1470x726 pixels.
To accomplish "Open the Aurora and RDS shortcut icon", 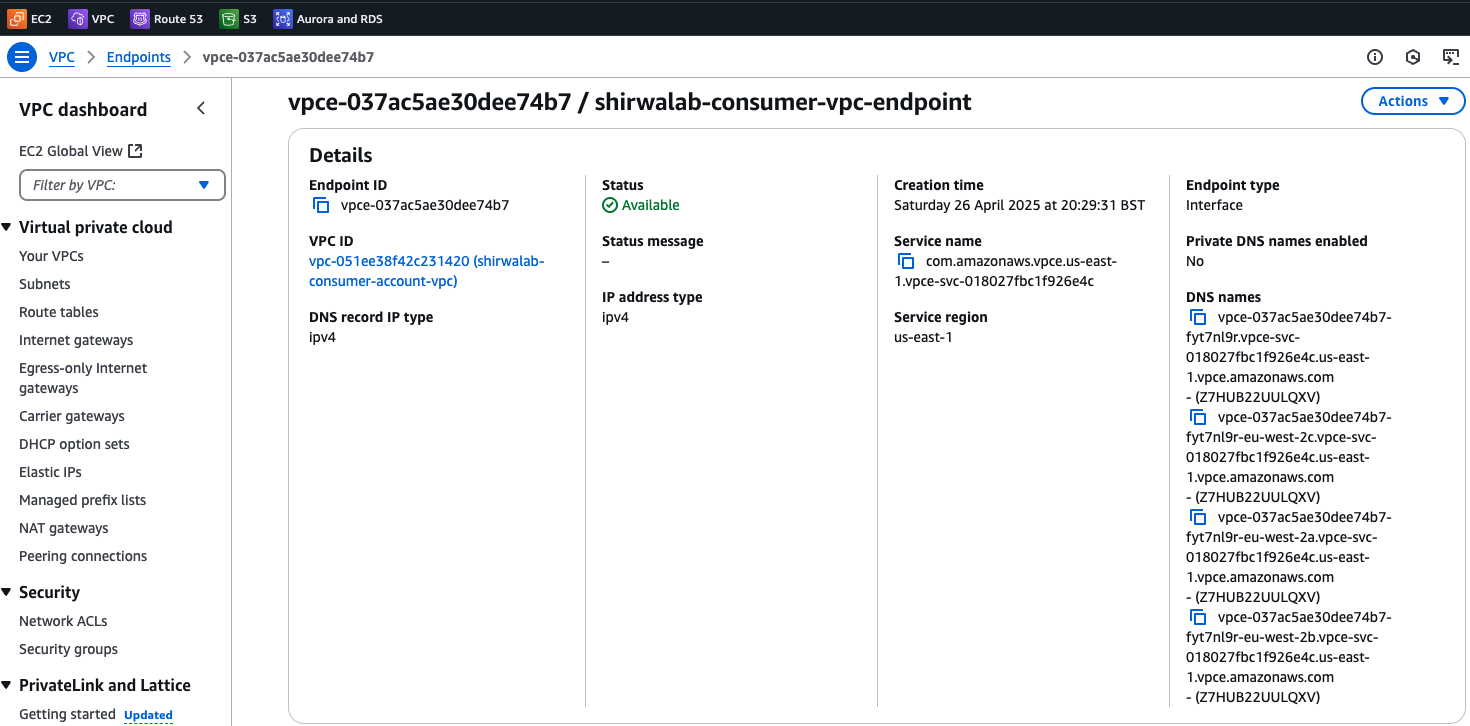I will pos(283,18).
